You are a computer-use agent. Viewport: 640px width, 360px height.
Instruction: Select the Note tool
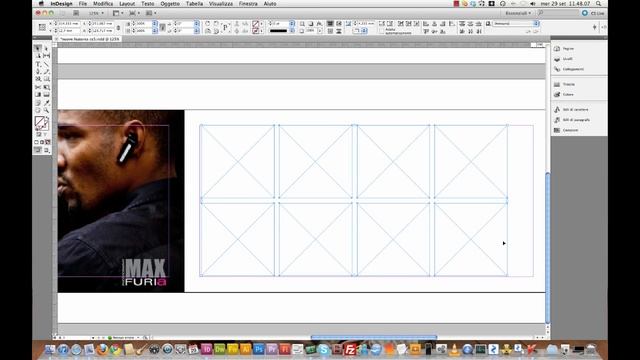pyautogui.click(x=38, y=103)
